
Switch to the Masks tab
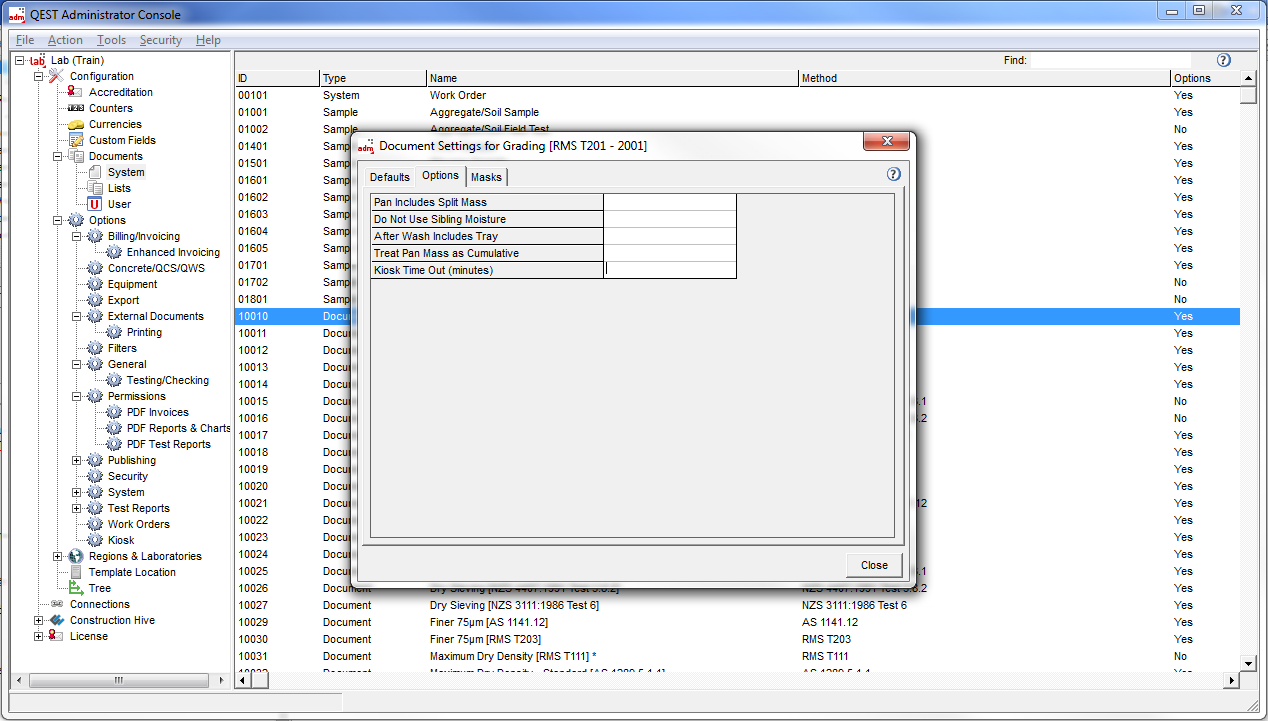(x=486, y=177)
